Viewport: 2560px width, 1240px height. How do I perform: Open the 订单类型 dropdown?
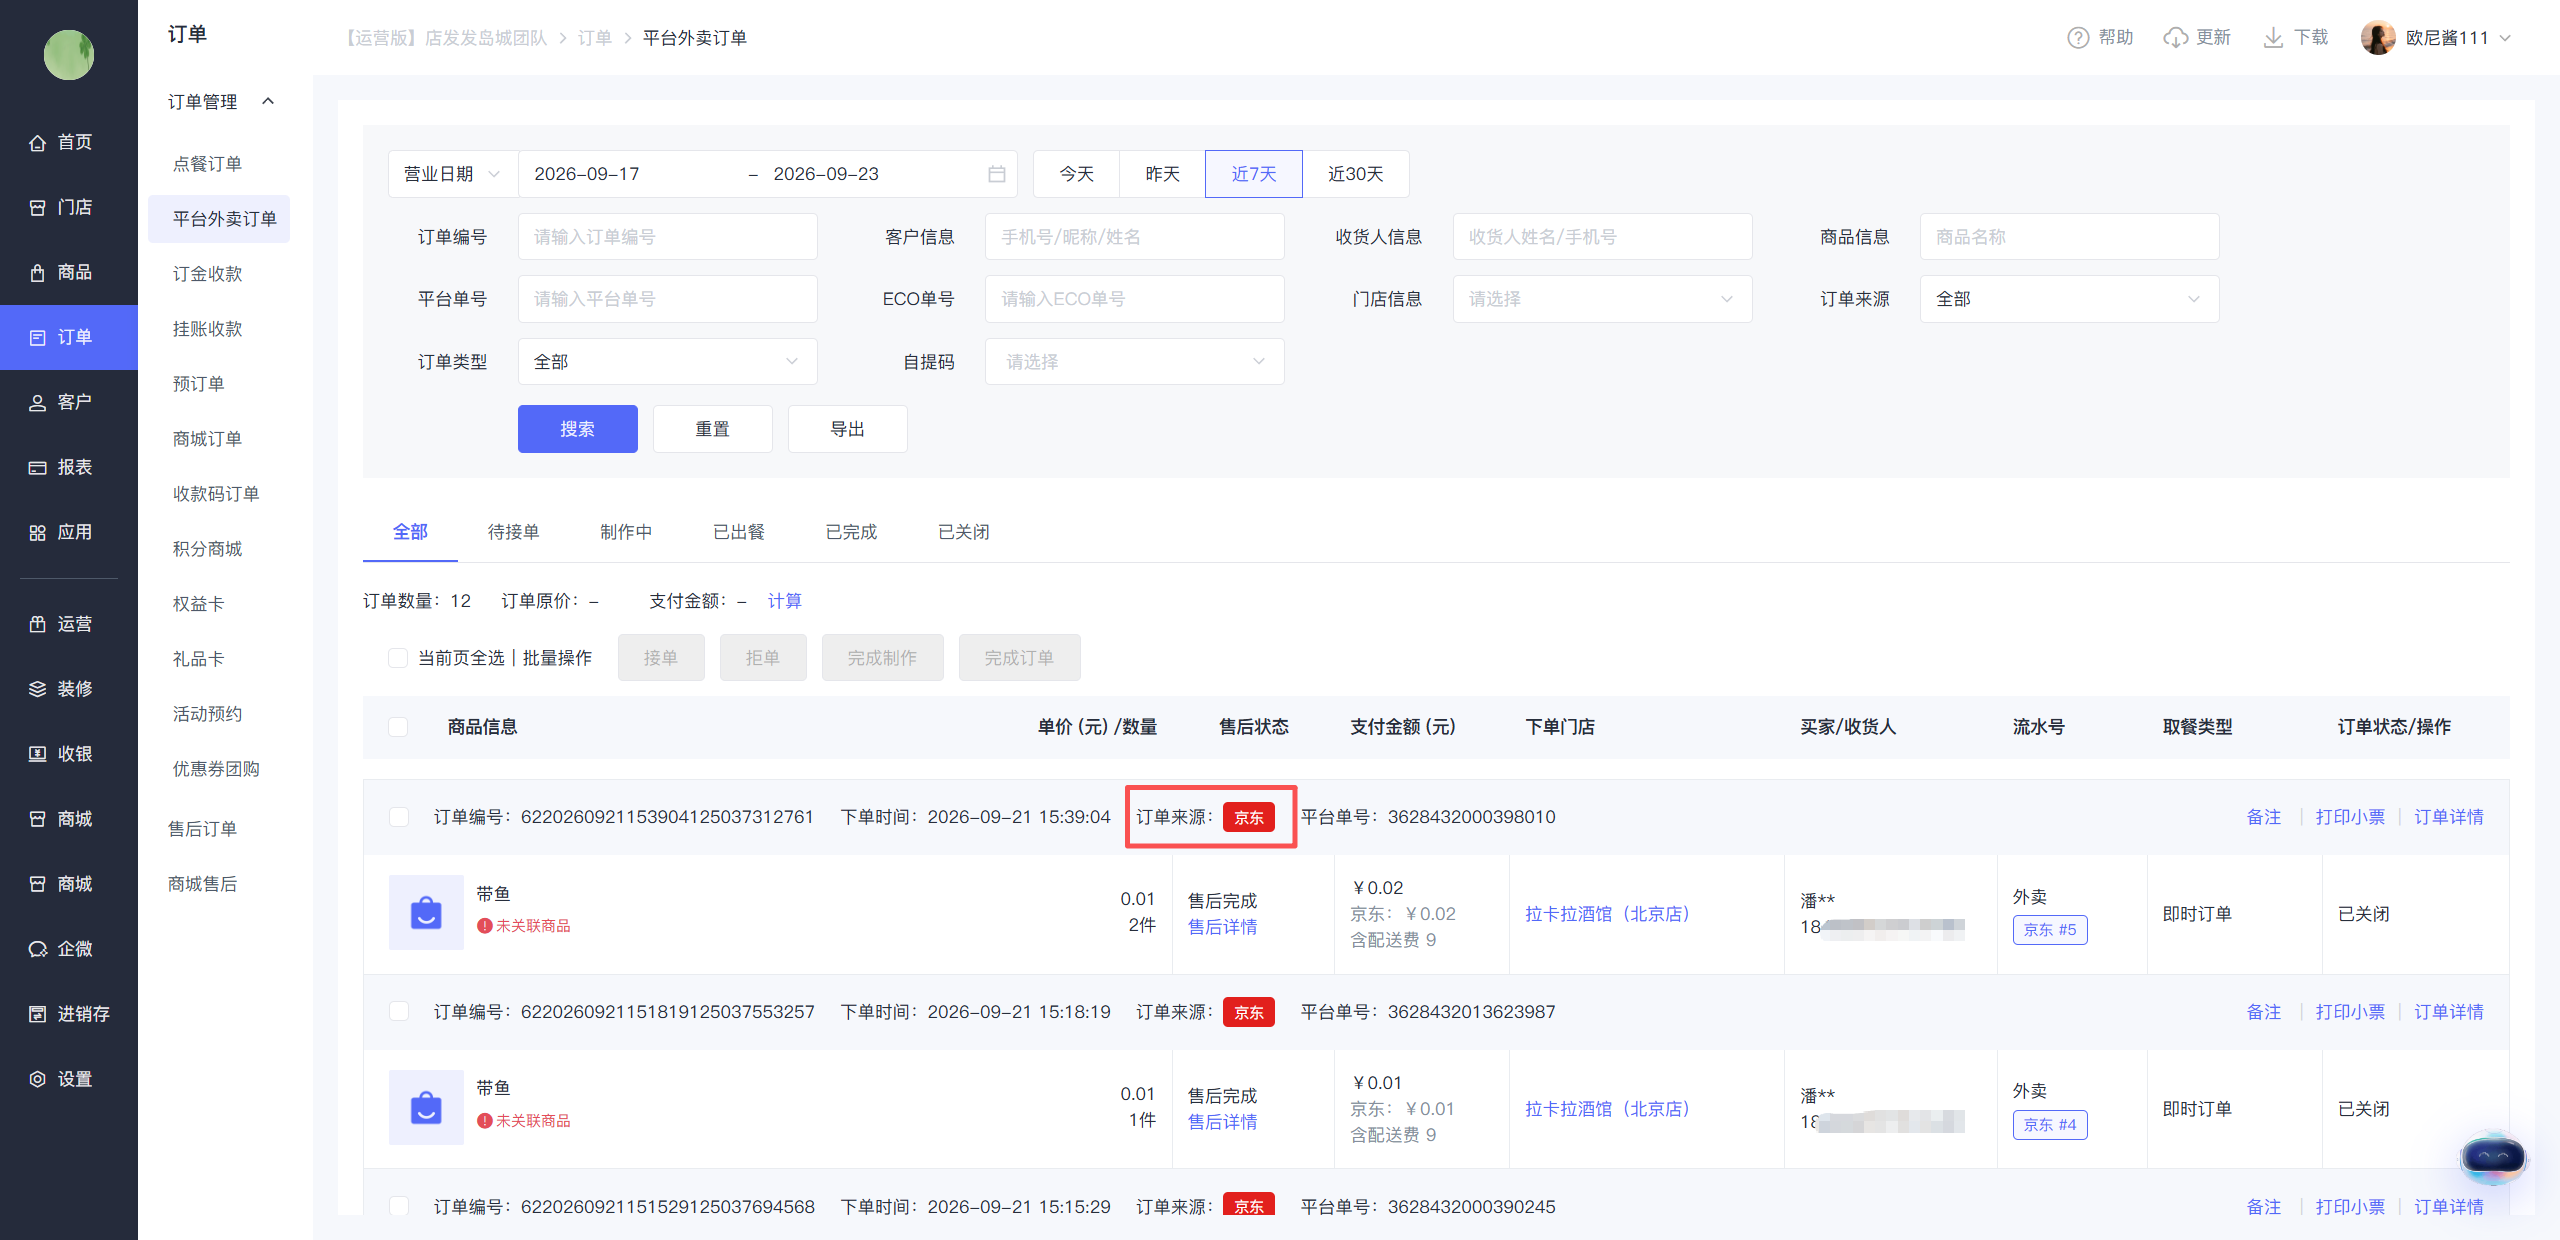[x=667, y=362]
